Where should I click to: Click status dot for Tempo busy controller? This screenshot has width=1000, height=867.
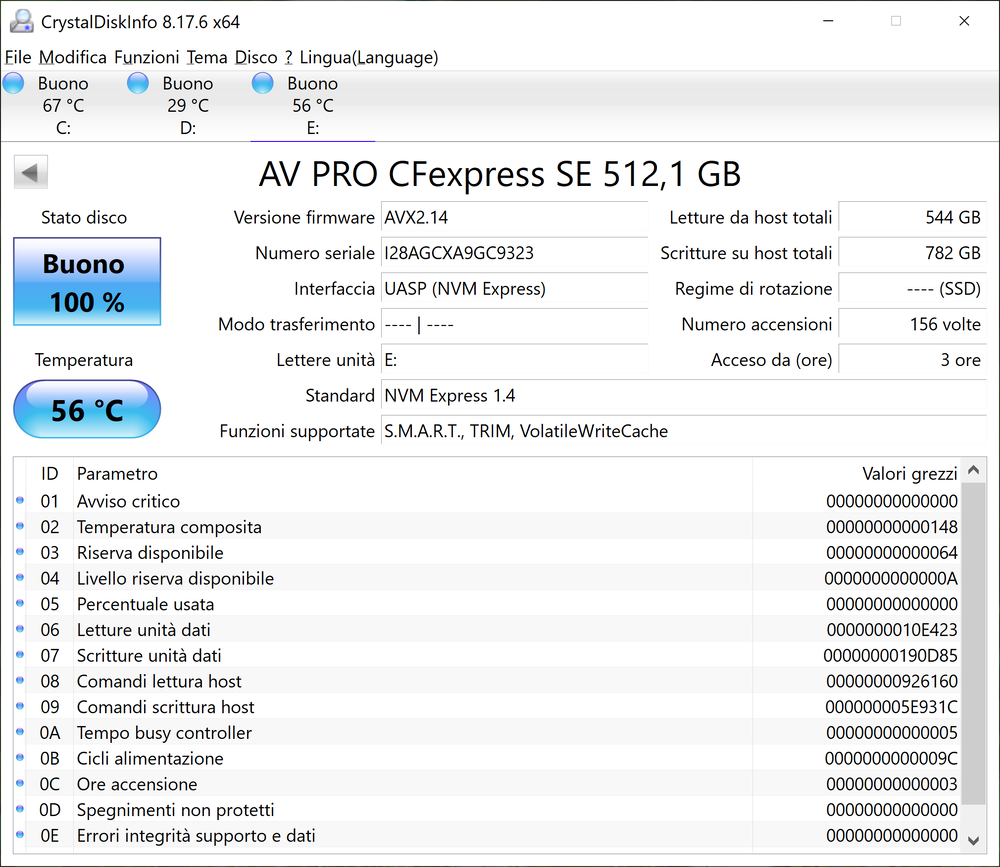20,732
